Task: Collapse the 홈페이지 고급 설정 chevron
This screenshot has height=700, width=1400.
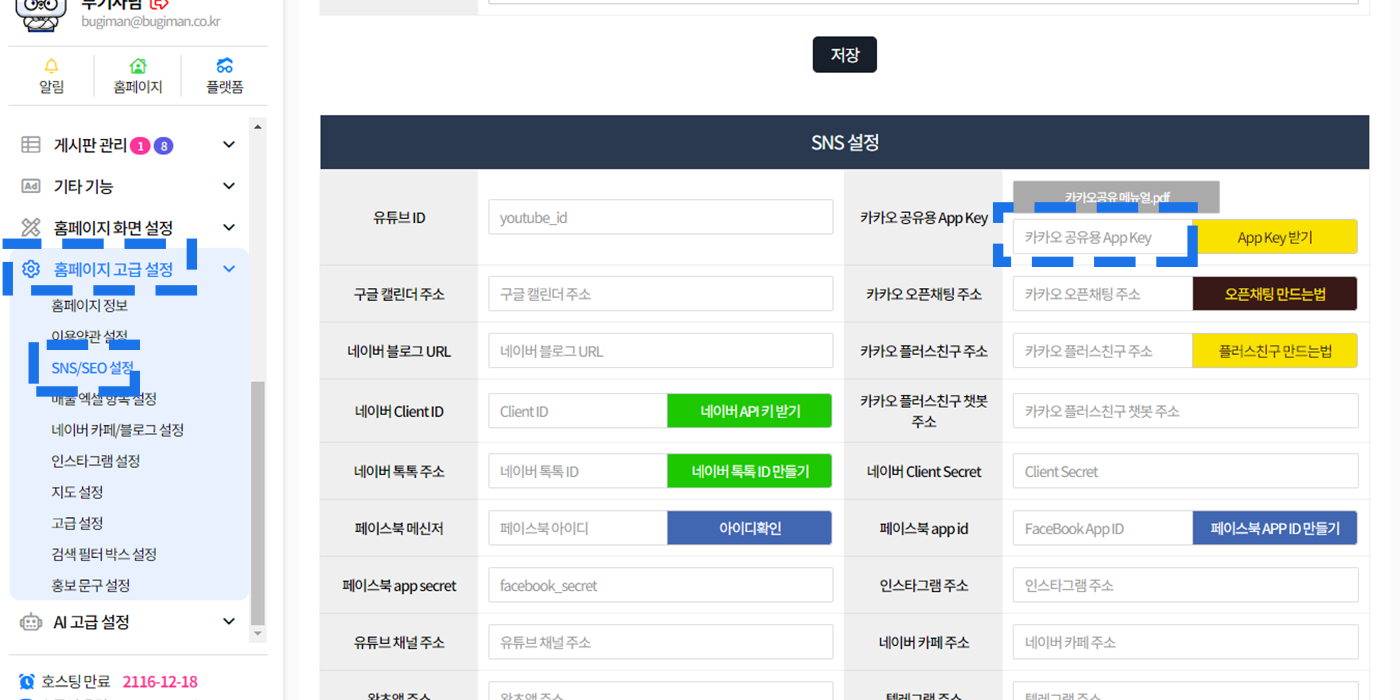Action: 229,269
